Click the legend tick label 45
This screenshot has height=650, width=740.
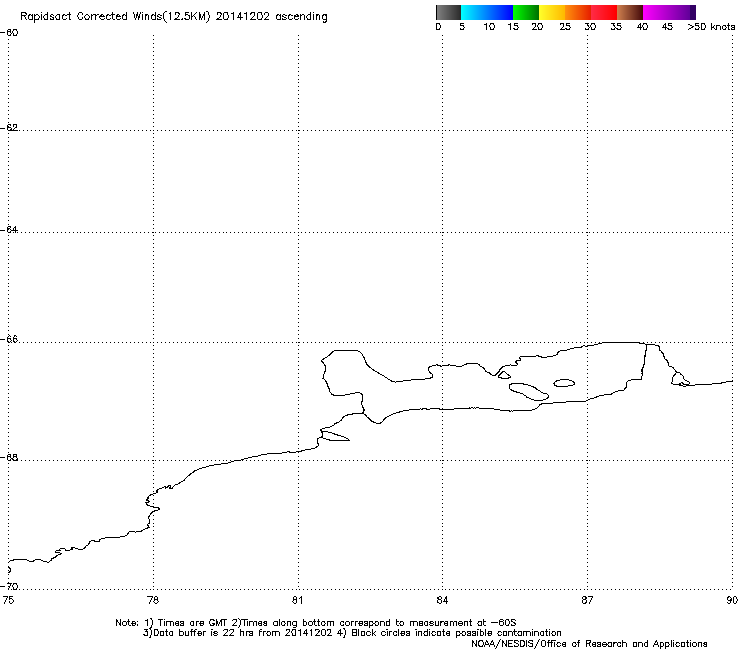[667, 27]
